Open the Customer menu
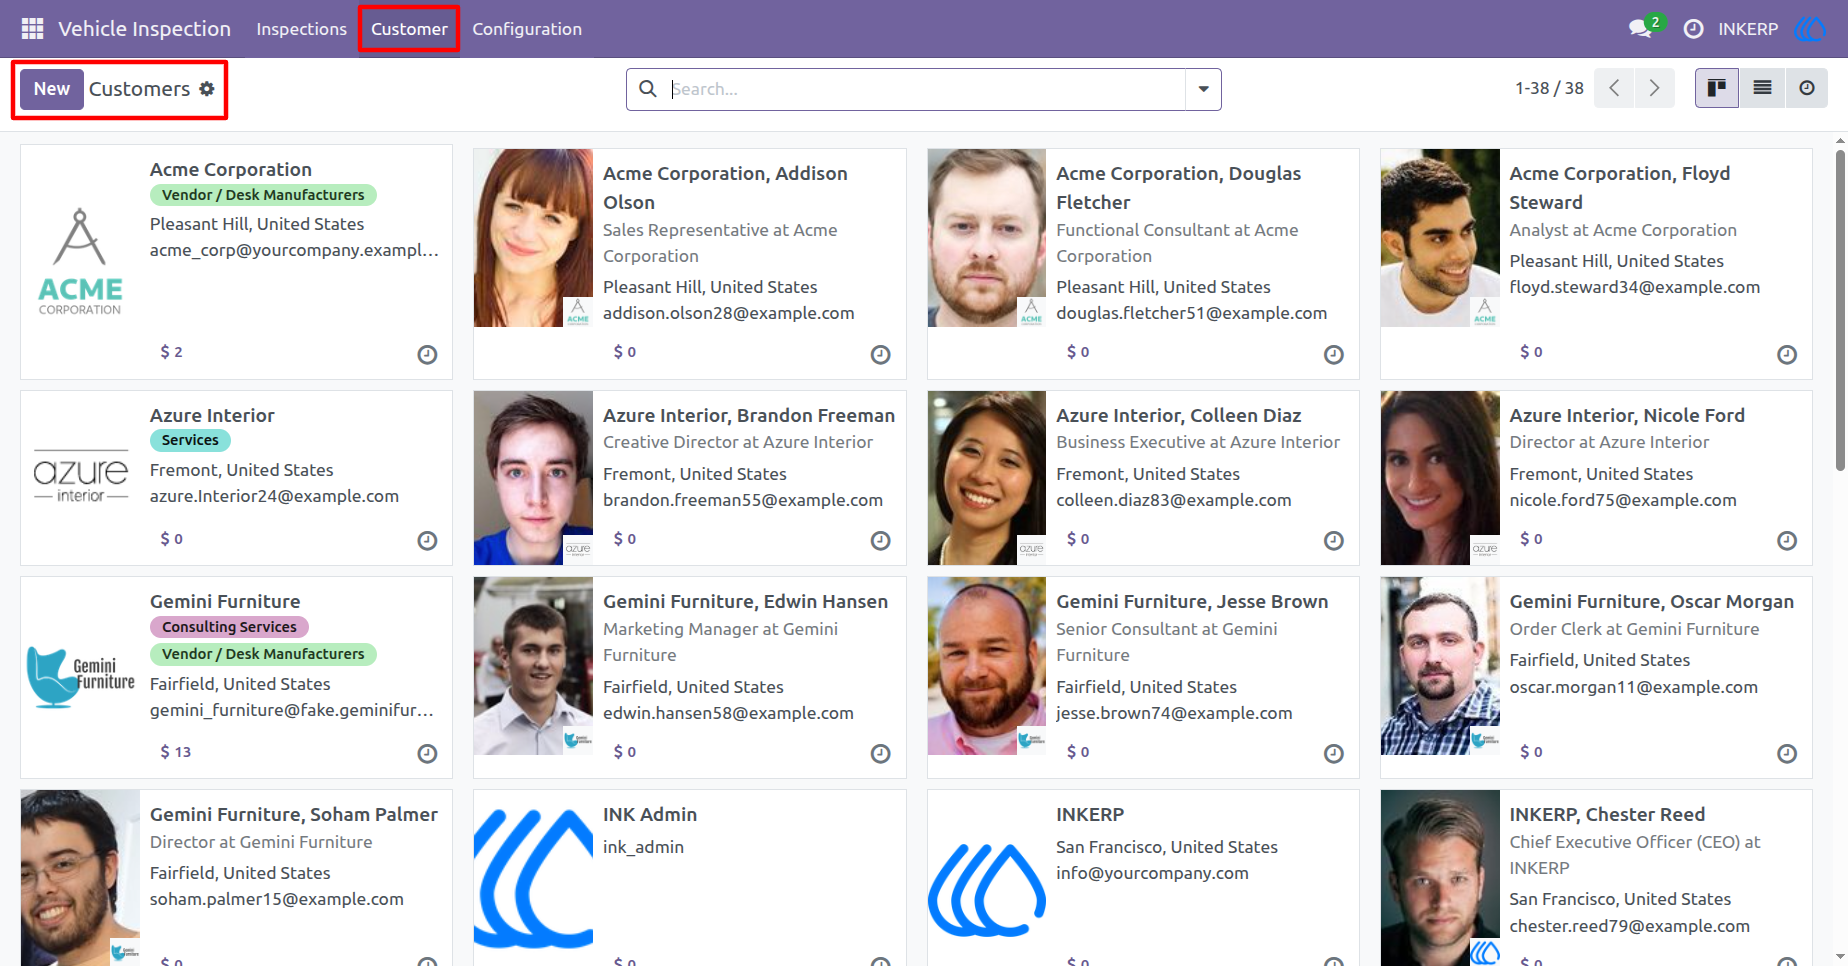Image resolution: width=1848 pixels, height=966 pixels. [x=409, y=29]
